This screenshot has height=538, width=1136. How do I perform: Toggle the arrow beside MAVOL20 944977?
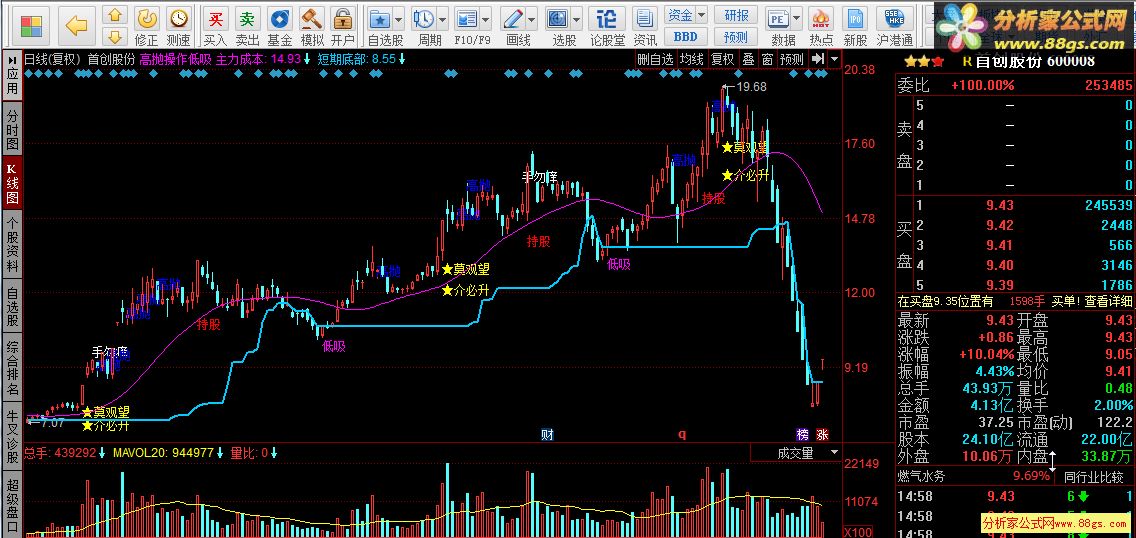220,453
